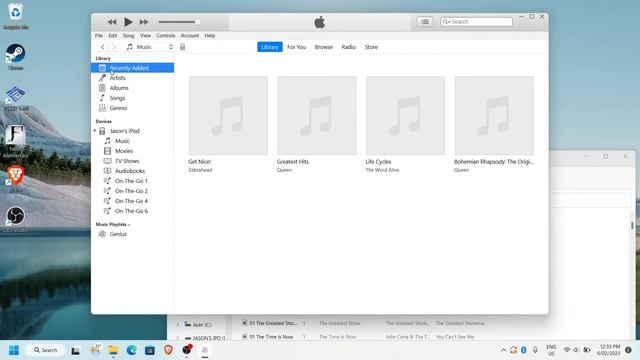Collapse the Jason's iPod device tree

click(x=95, y=131)
